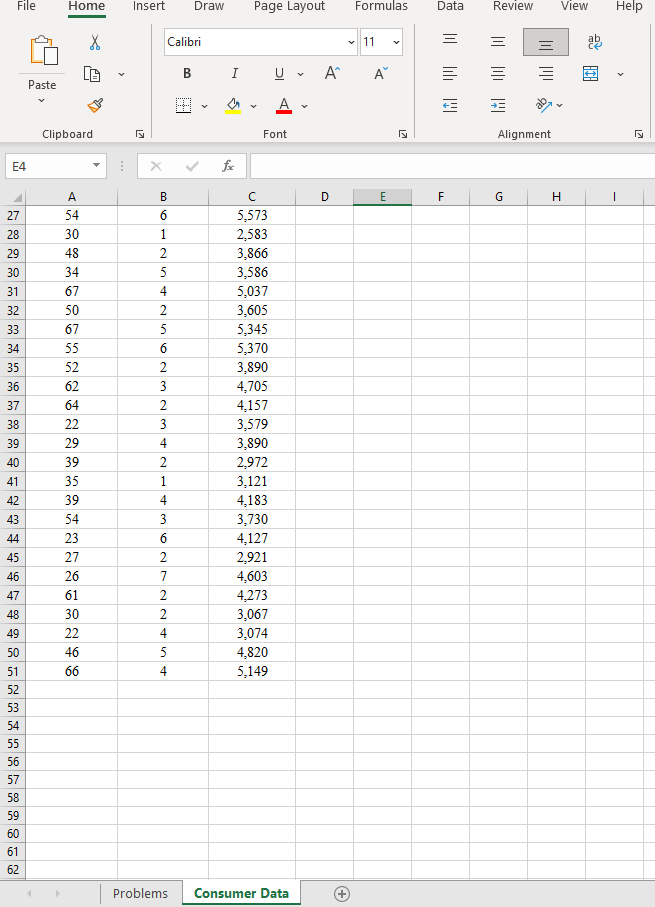Viewport: 655px width, 907px height.
Task: Select the Consumer Data sheet tab
Action: click(241, 894)
